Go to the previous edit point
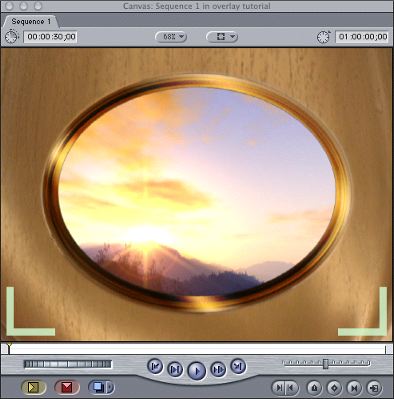 (x=155, y=367)
